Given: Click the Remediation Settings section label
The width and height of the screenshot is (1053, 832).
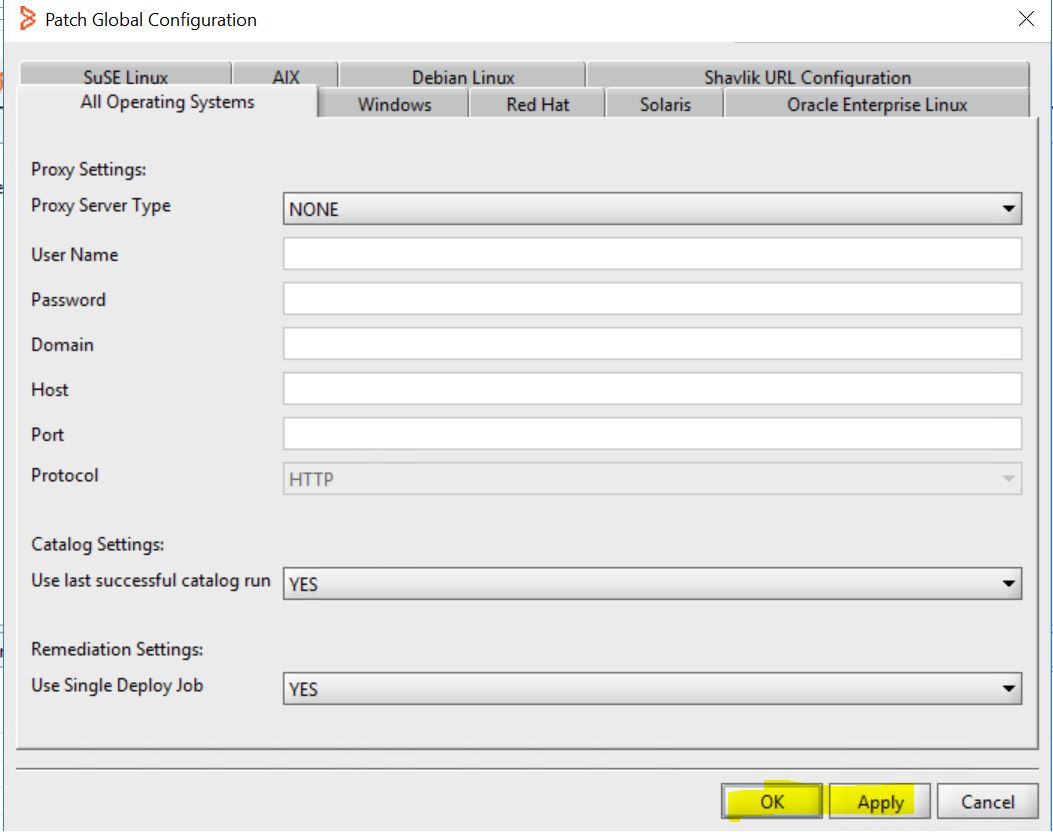Looking at the screenshot, I should pos(117,649).
